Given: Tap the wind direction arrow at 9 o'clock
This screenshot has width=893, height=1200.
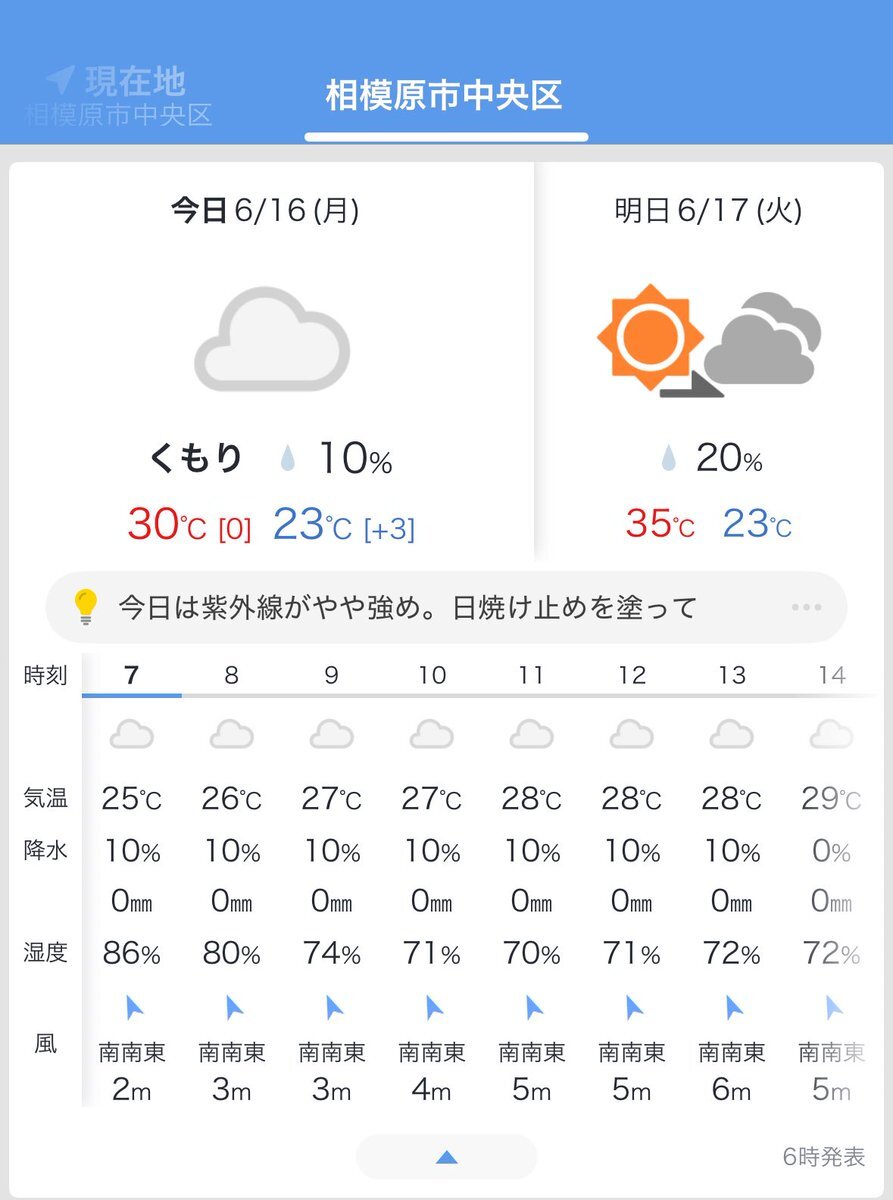Looking at the screenshot, I should (x=334, y=1007).
